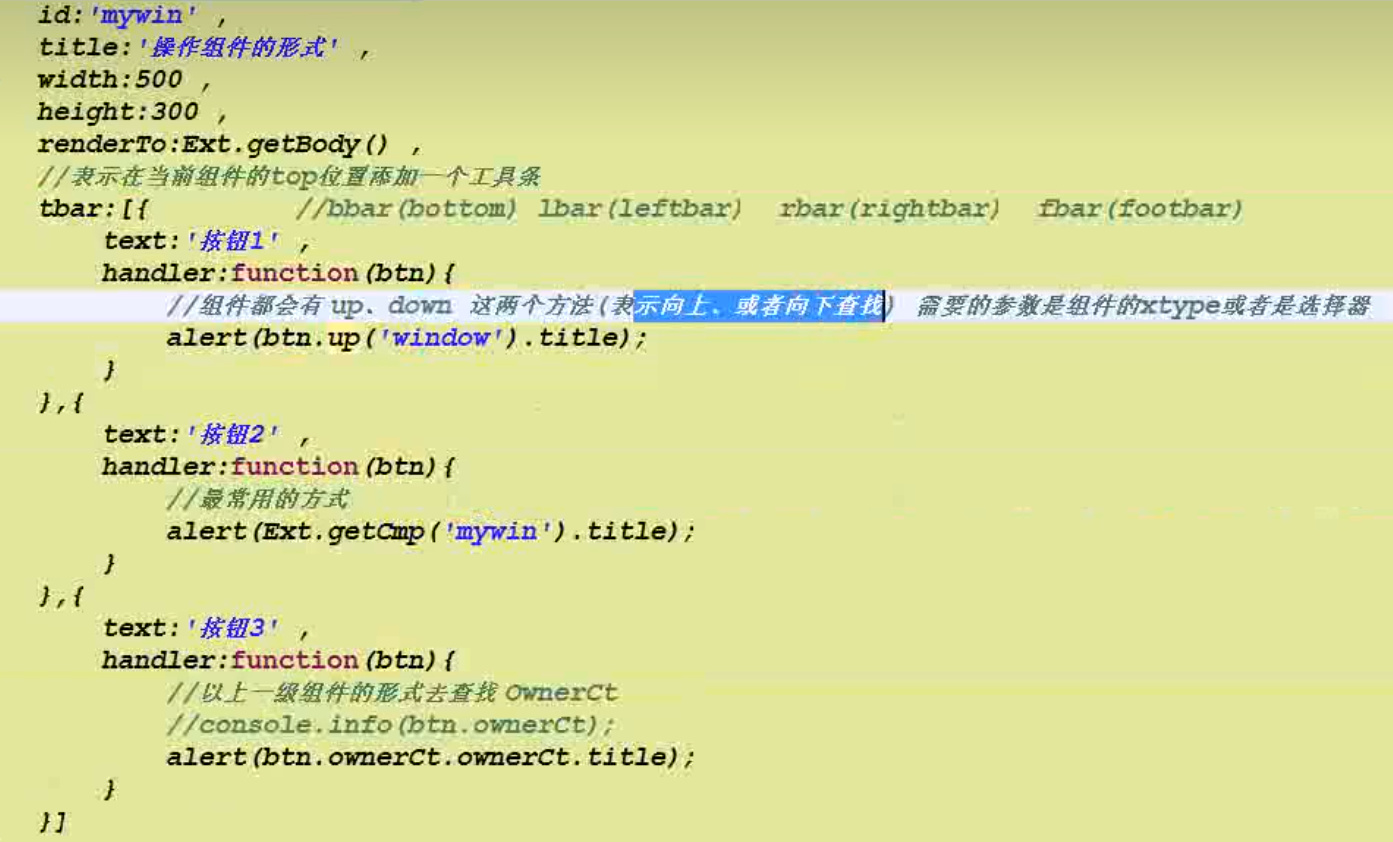Click the 需要的参数是组件的xtype或者是选择器 comment
Viewport: 1393px width, 842px height.
click(1143, 306)
